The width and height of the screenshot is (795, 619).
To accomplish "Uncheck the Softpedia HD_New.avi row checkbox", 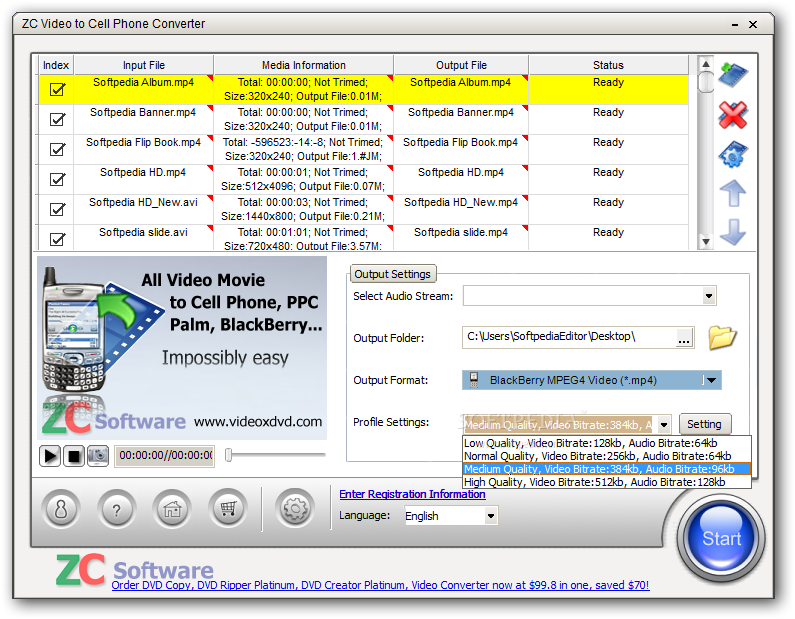I will tap(57, 209).
